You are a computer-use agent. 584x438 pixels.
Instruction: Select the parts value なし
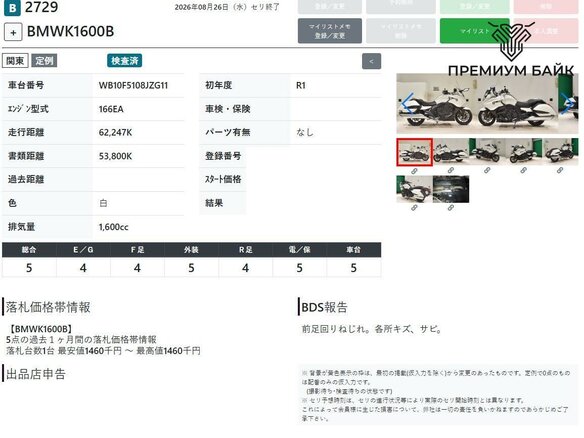click(x=305, y=132)
